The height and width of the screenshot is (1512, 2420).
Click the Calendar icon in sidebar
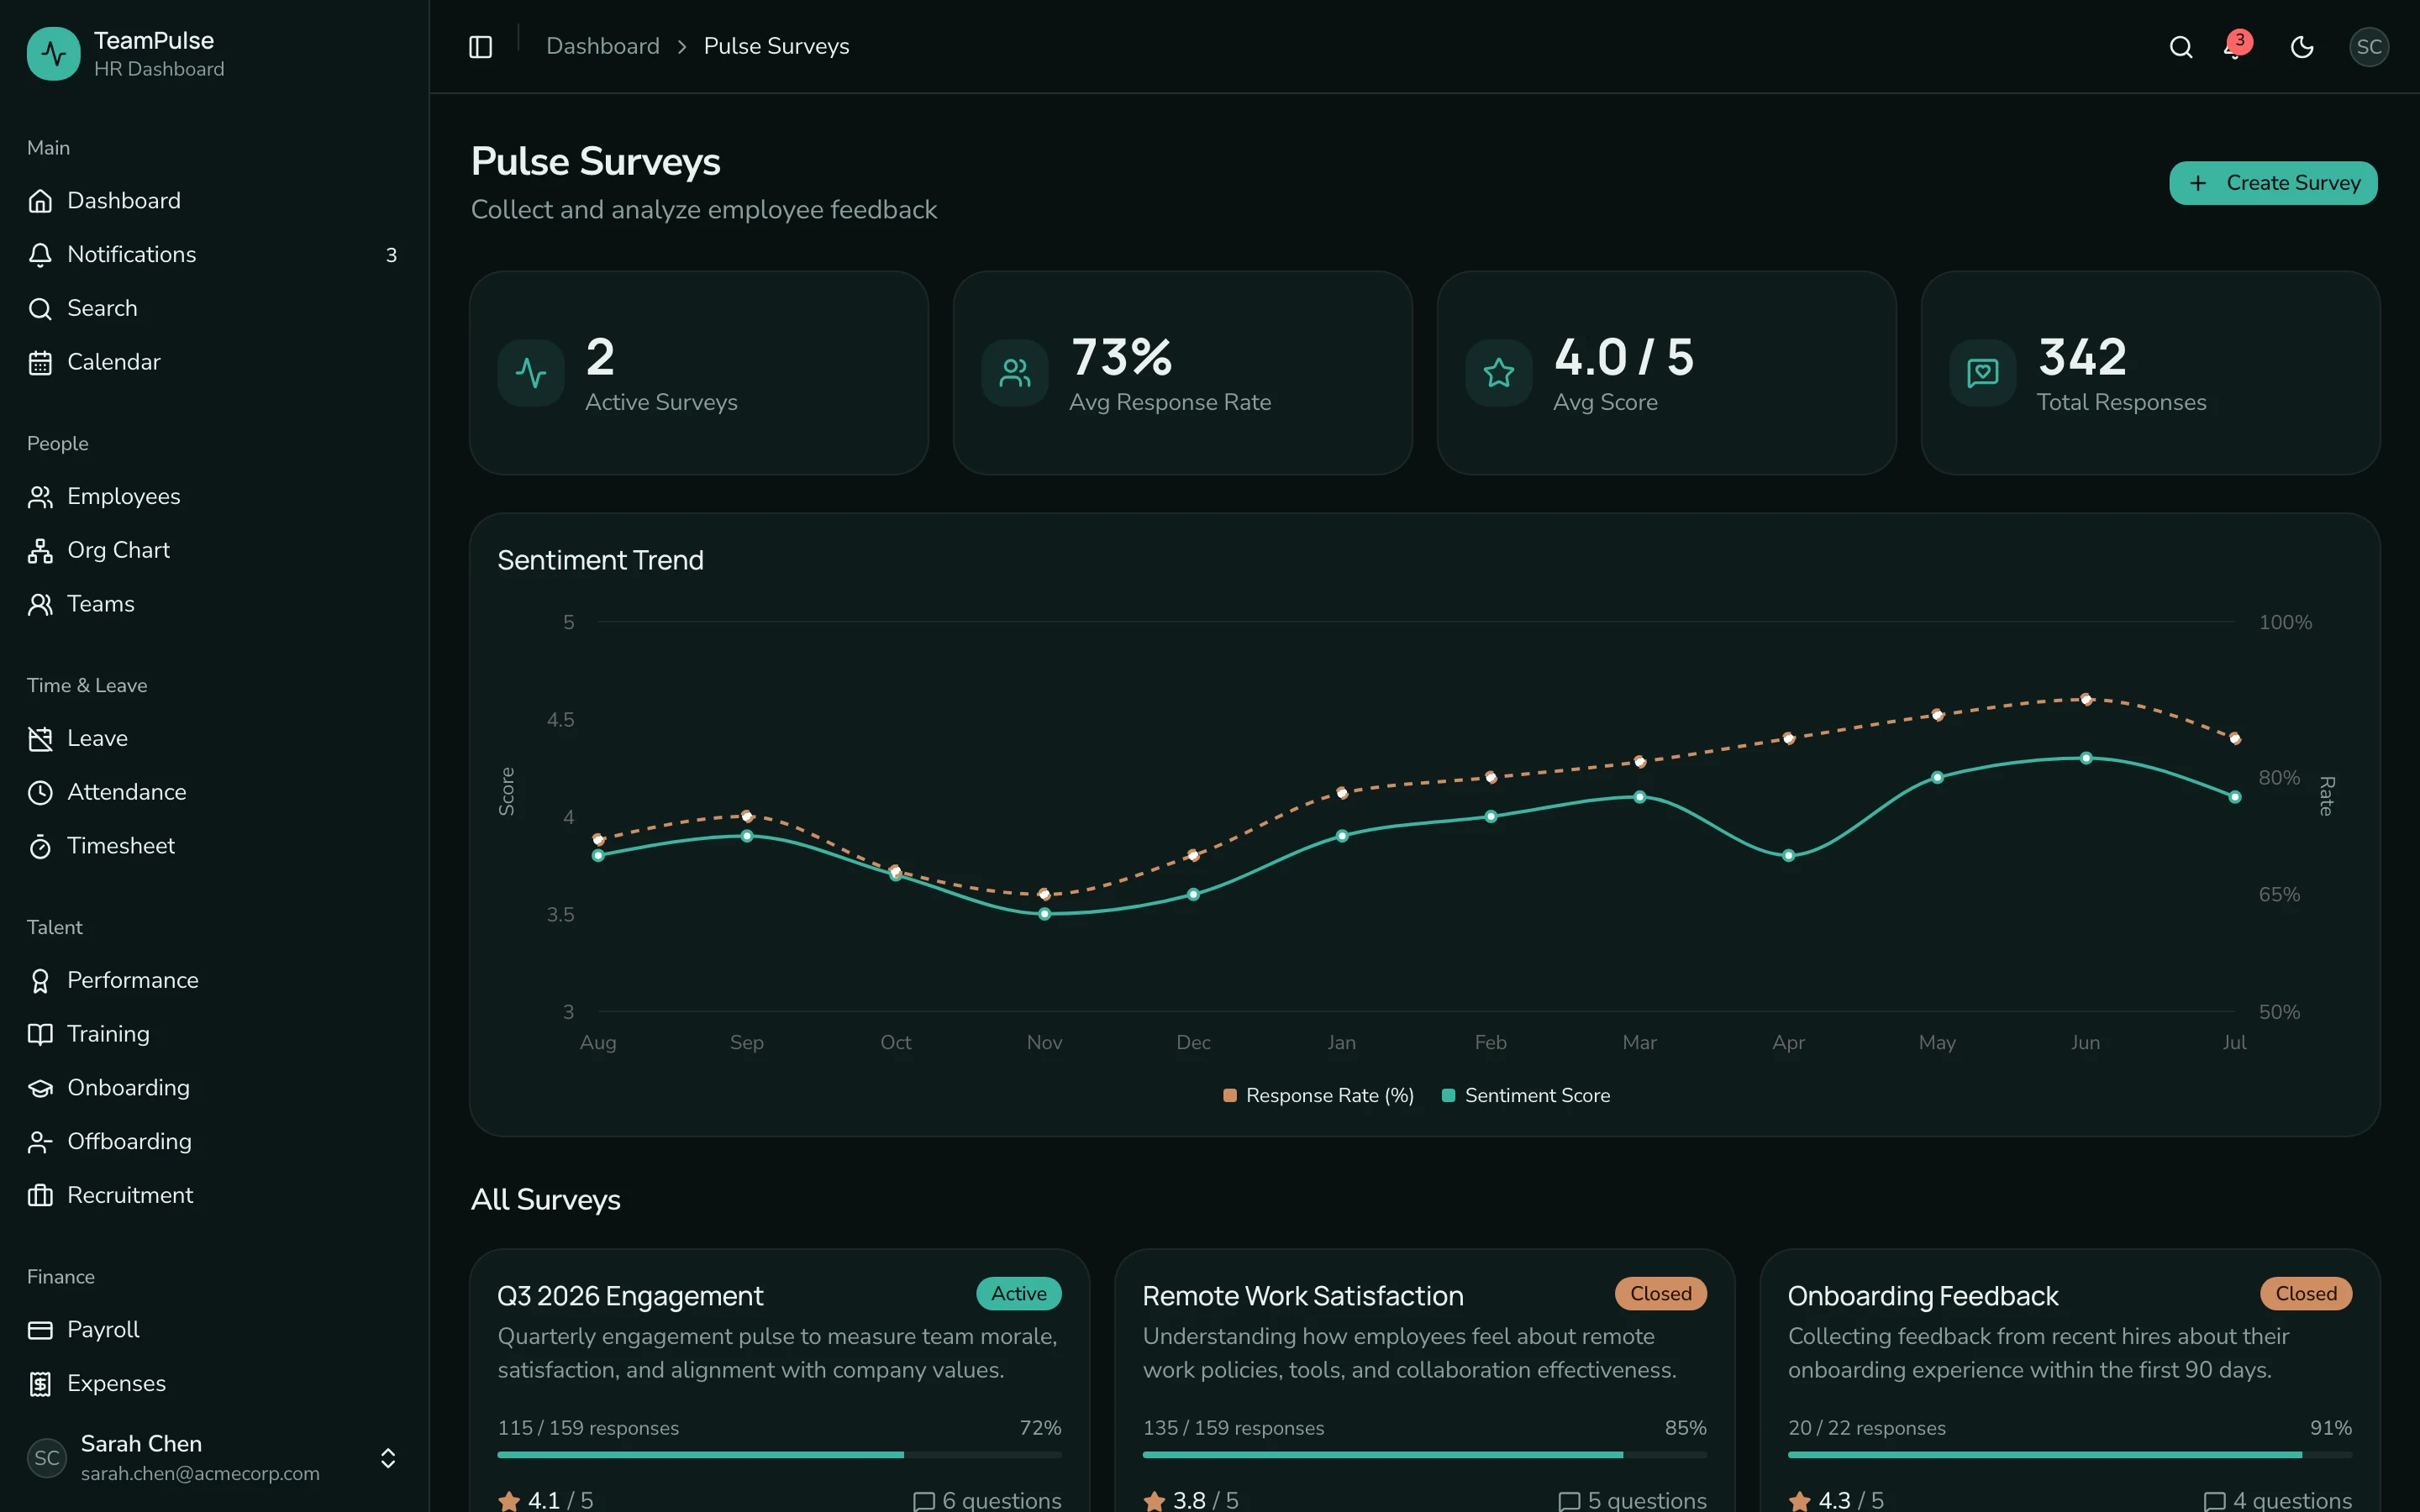coord(40,363)
